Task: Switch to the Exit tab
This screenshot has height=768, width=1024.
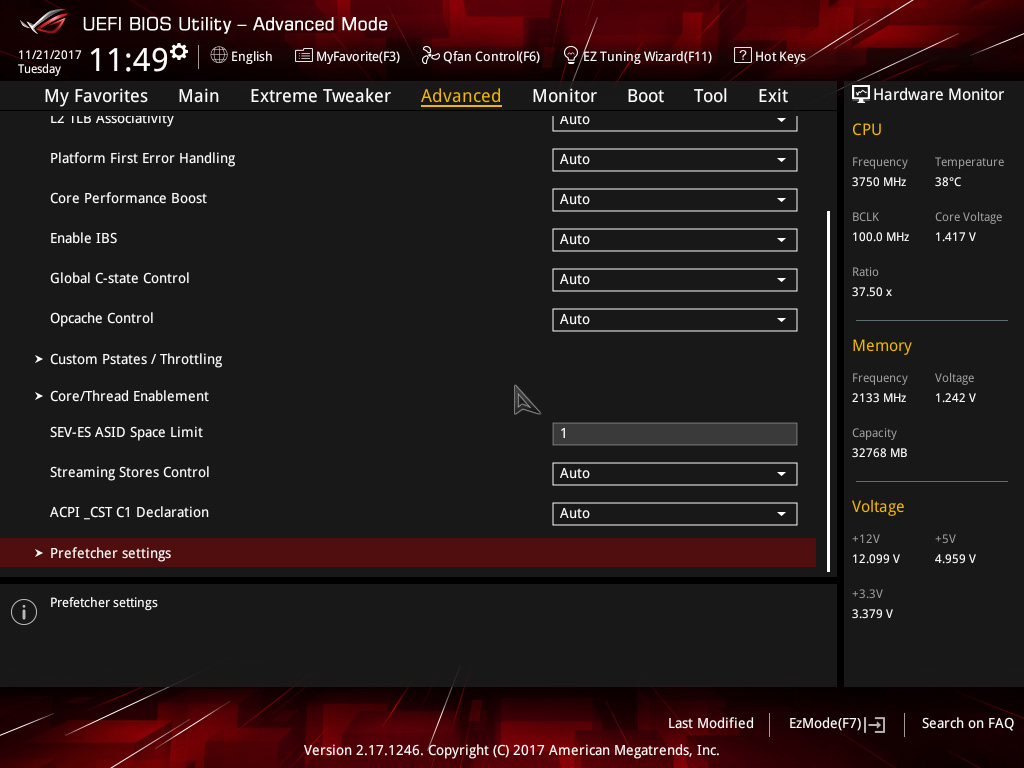Action: pos(773,95)
